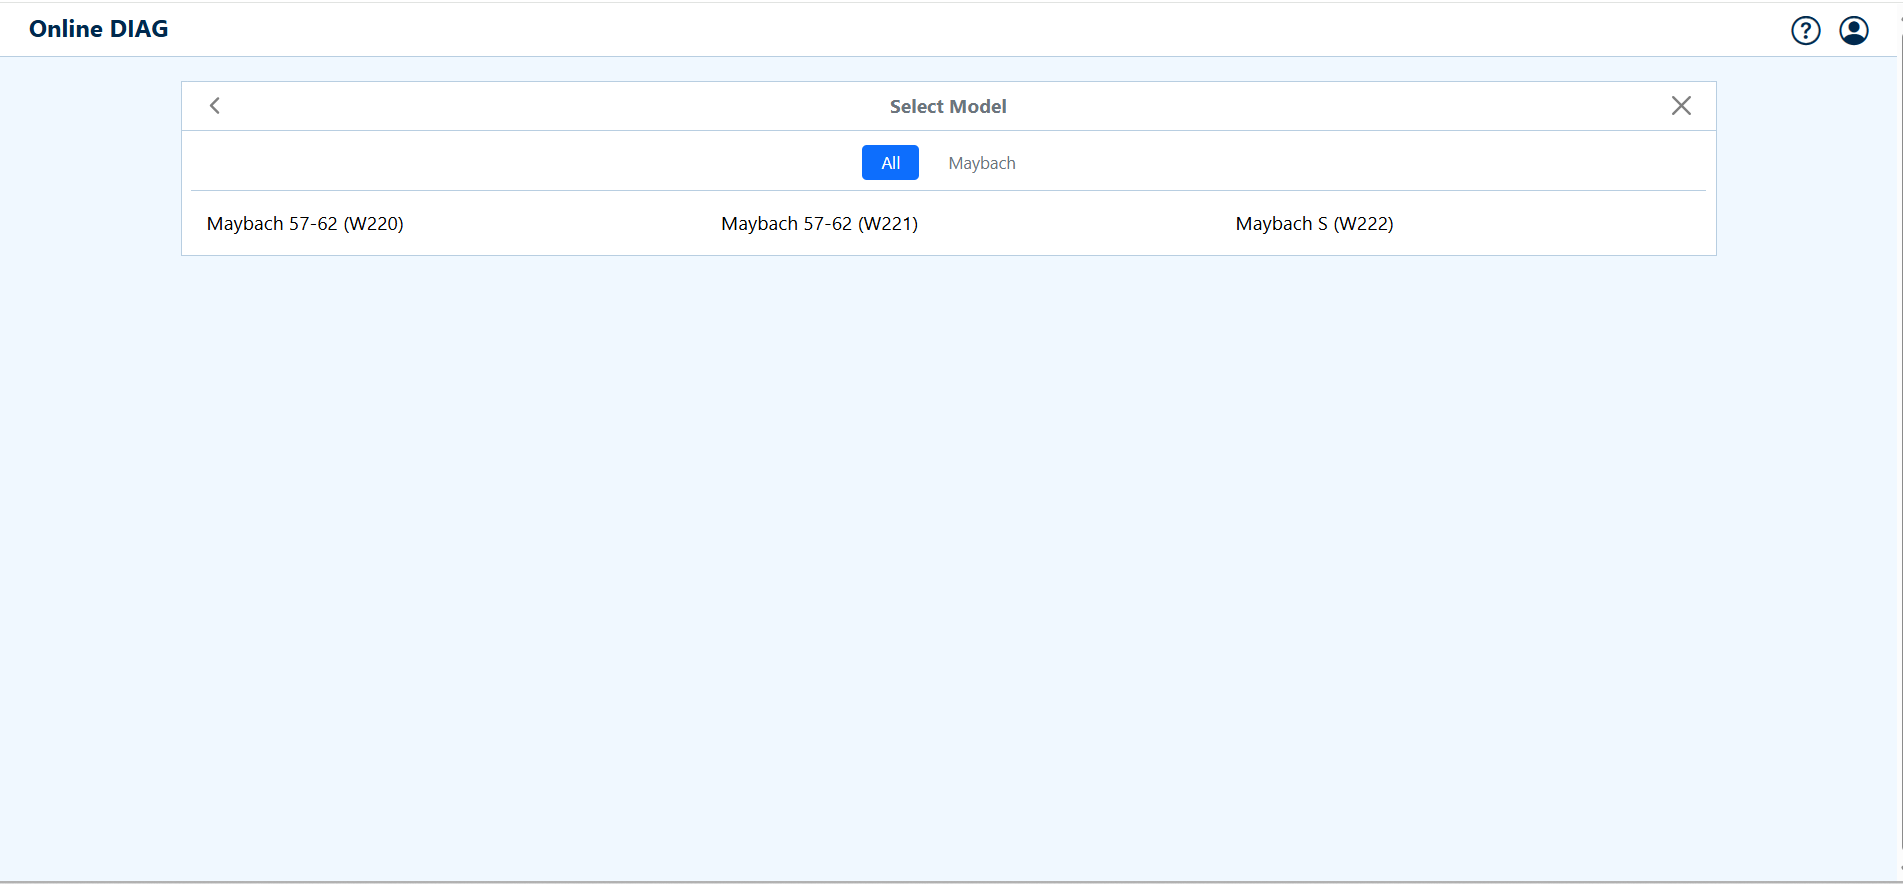Close the Select Model dialog
This screenshot has width=1903, height=884.
coord(1680,106)
